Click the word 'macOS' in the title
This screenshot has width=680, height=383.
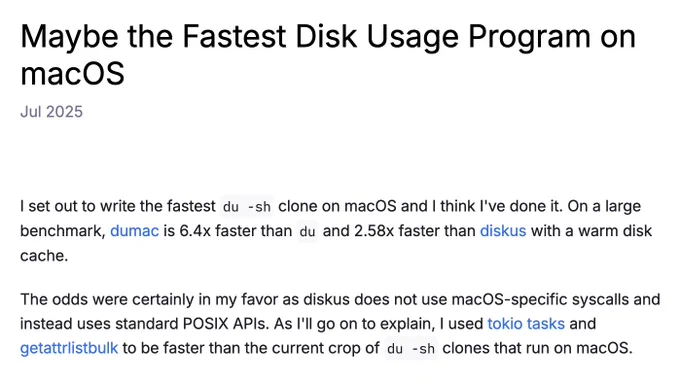(x=72, y=73)
